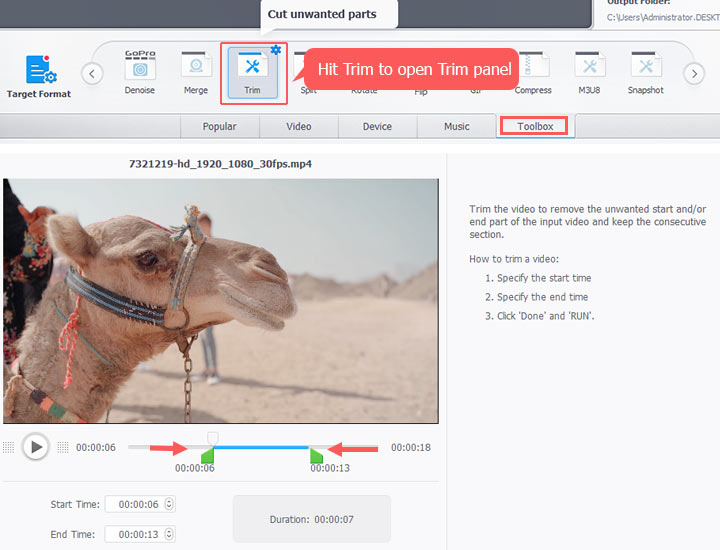Open the Compress tool
The height and width of the screenshot is (550, 720).
point(533,73)
